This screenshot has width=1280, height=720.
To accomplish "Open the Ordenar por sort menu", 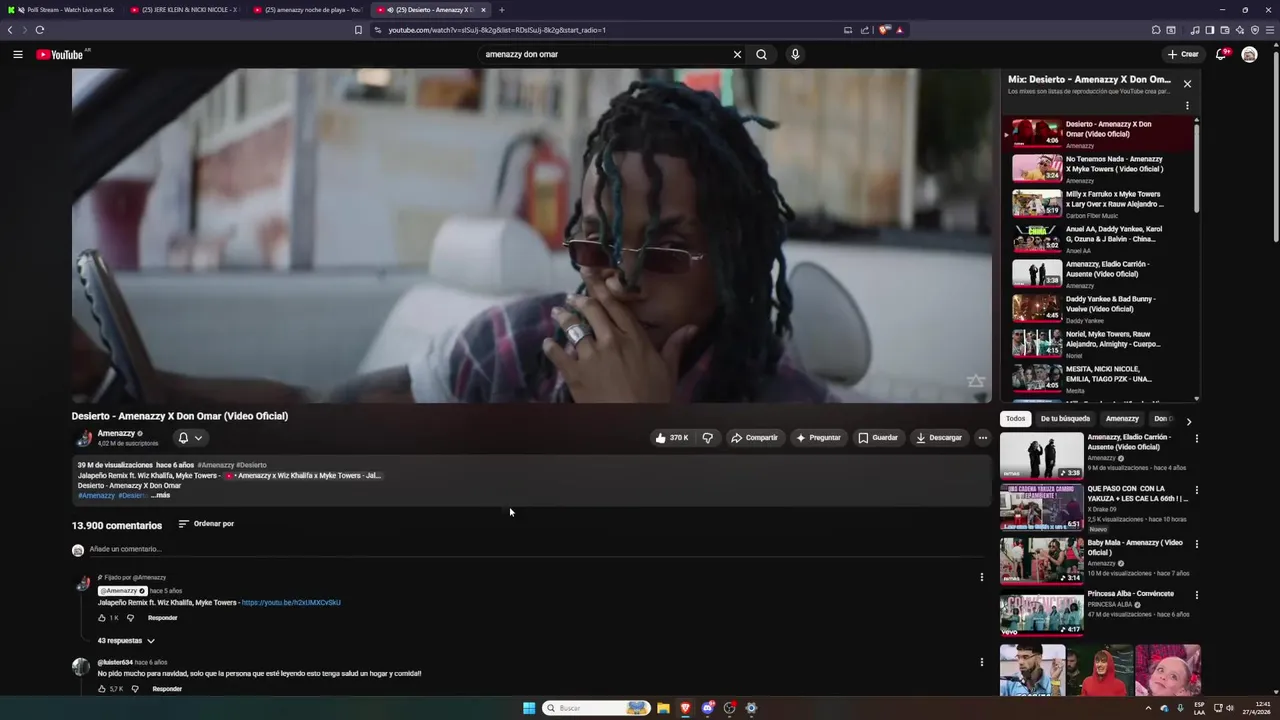I will click(206, 524).
